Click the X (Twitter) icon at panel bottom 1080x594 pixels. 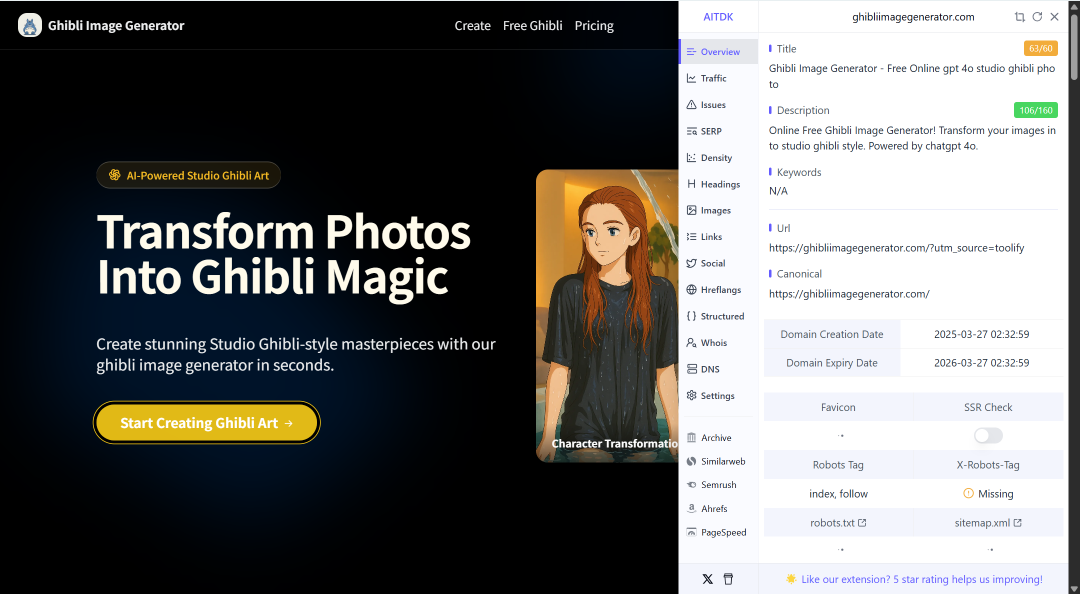[707, 579]
